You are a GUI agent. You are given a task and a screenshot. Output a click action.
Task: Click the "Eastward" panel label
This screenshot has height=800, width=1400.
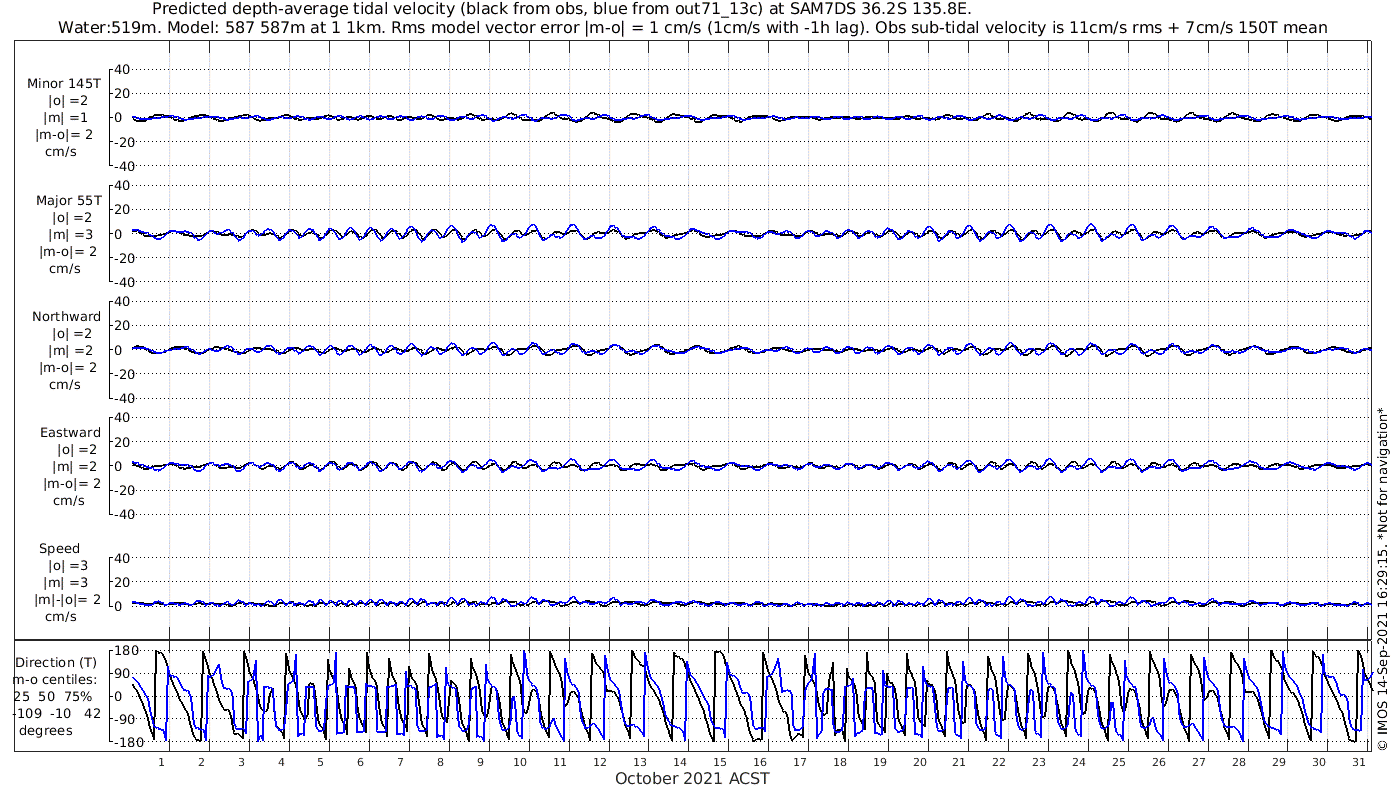[x=70, y=433]
